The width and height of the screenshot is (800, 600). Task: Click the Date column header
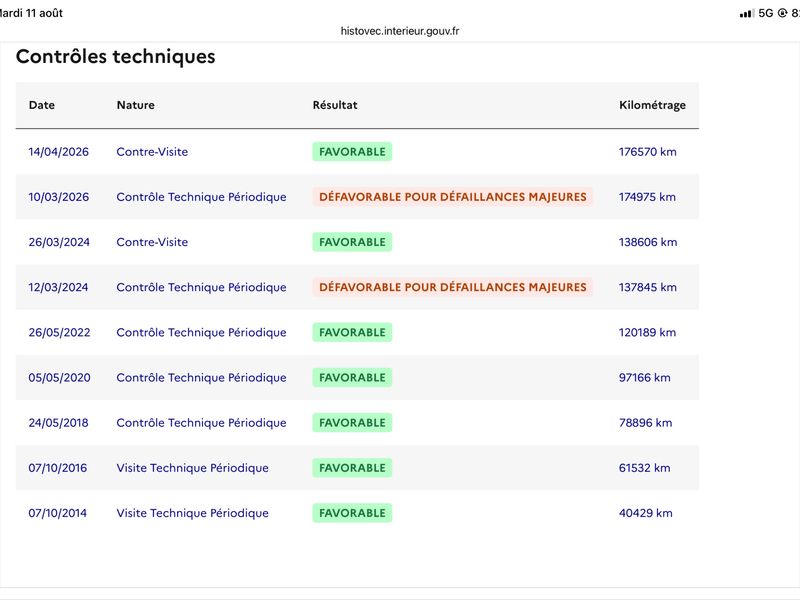(42, 105)
